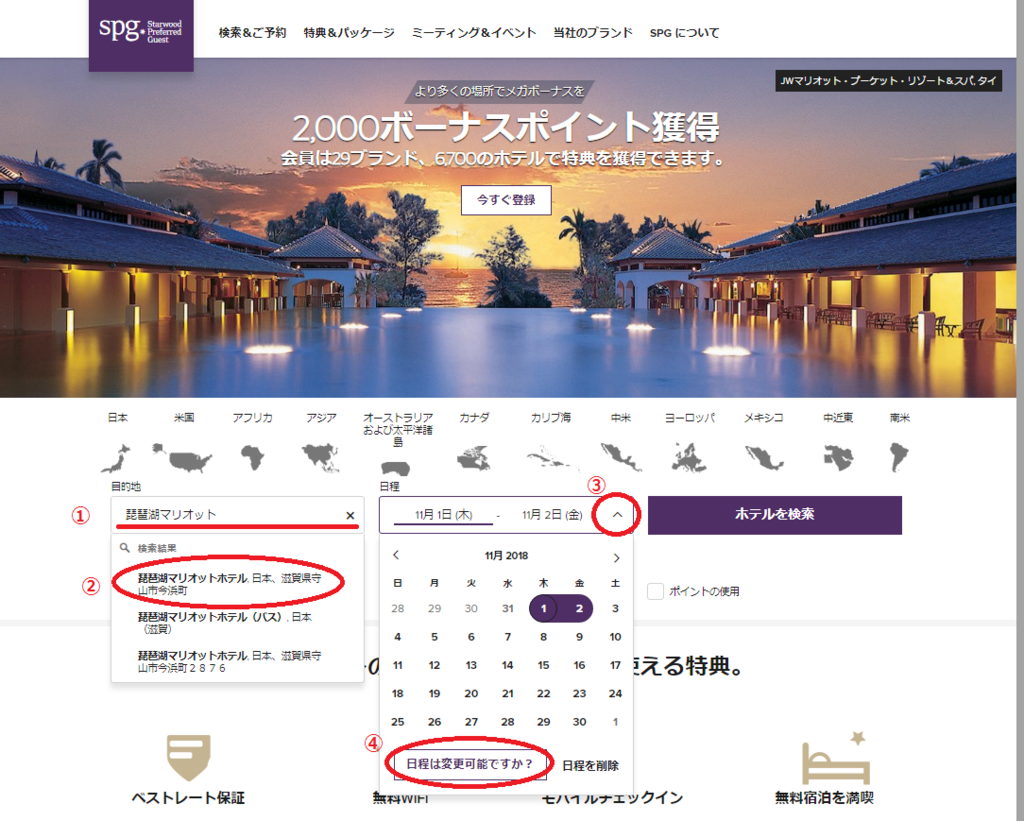Choose the Asia region map icon
1024x821 pixels.
point(321,457)
